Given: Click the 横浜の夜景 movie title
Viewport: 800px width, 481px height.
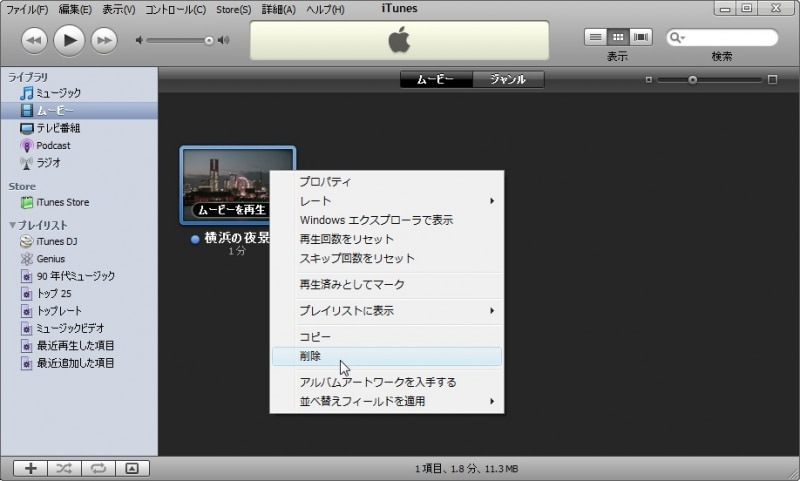Looking at the screenshot, I should [237, 238].
